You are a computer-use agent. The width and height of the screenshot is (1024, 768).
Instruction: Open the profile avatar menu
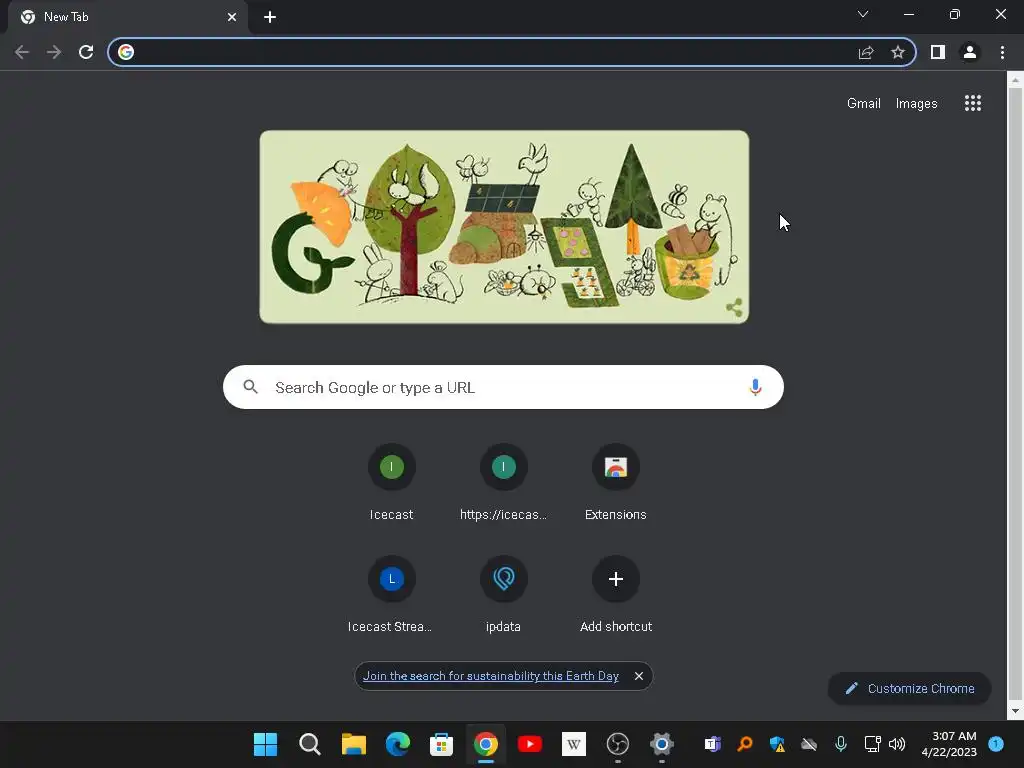coord(970,52)
